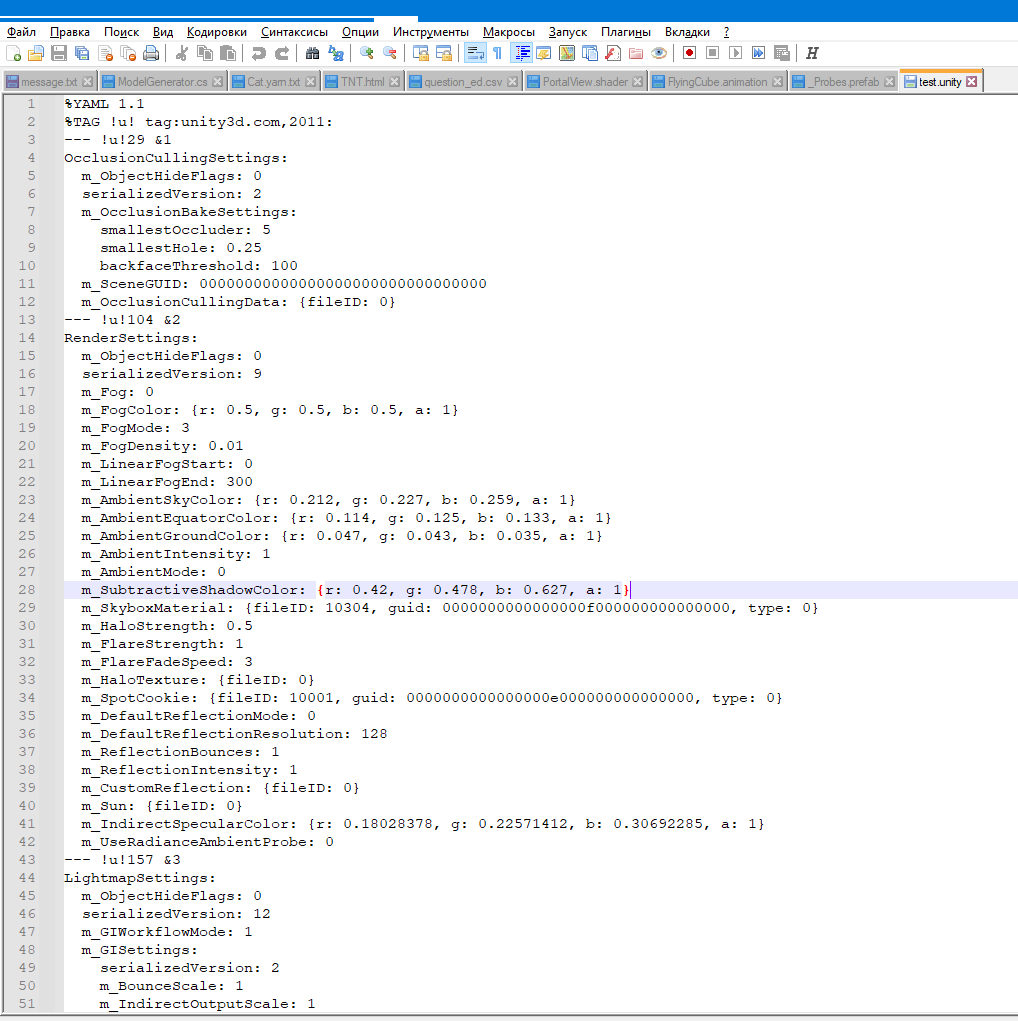Toggle the indent guide toolbar button
The image size is (1018, 1021).
pyautogui.click(x=521, y=53)
